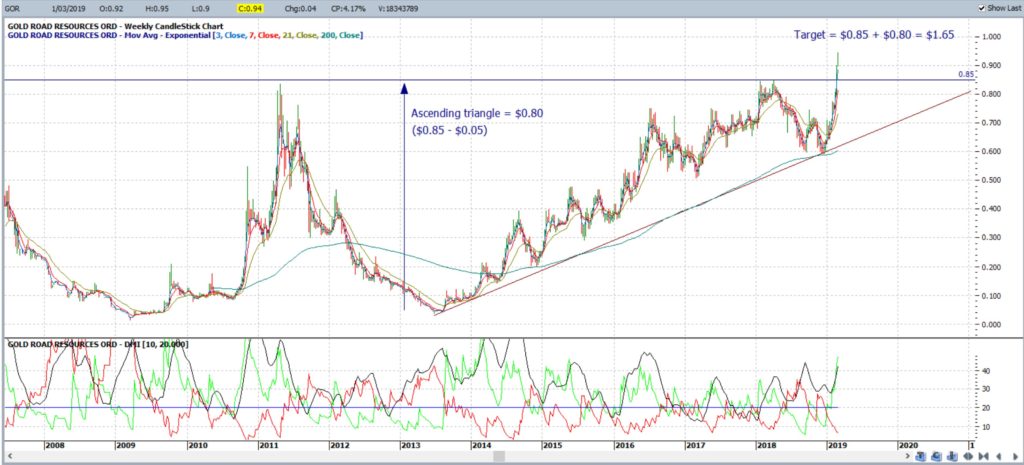Click the blue C toolbar icon
The height and width of the screenshot is (465, 1024).
pyautogui.click(x=936, y=457)
